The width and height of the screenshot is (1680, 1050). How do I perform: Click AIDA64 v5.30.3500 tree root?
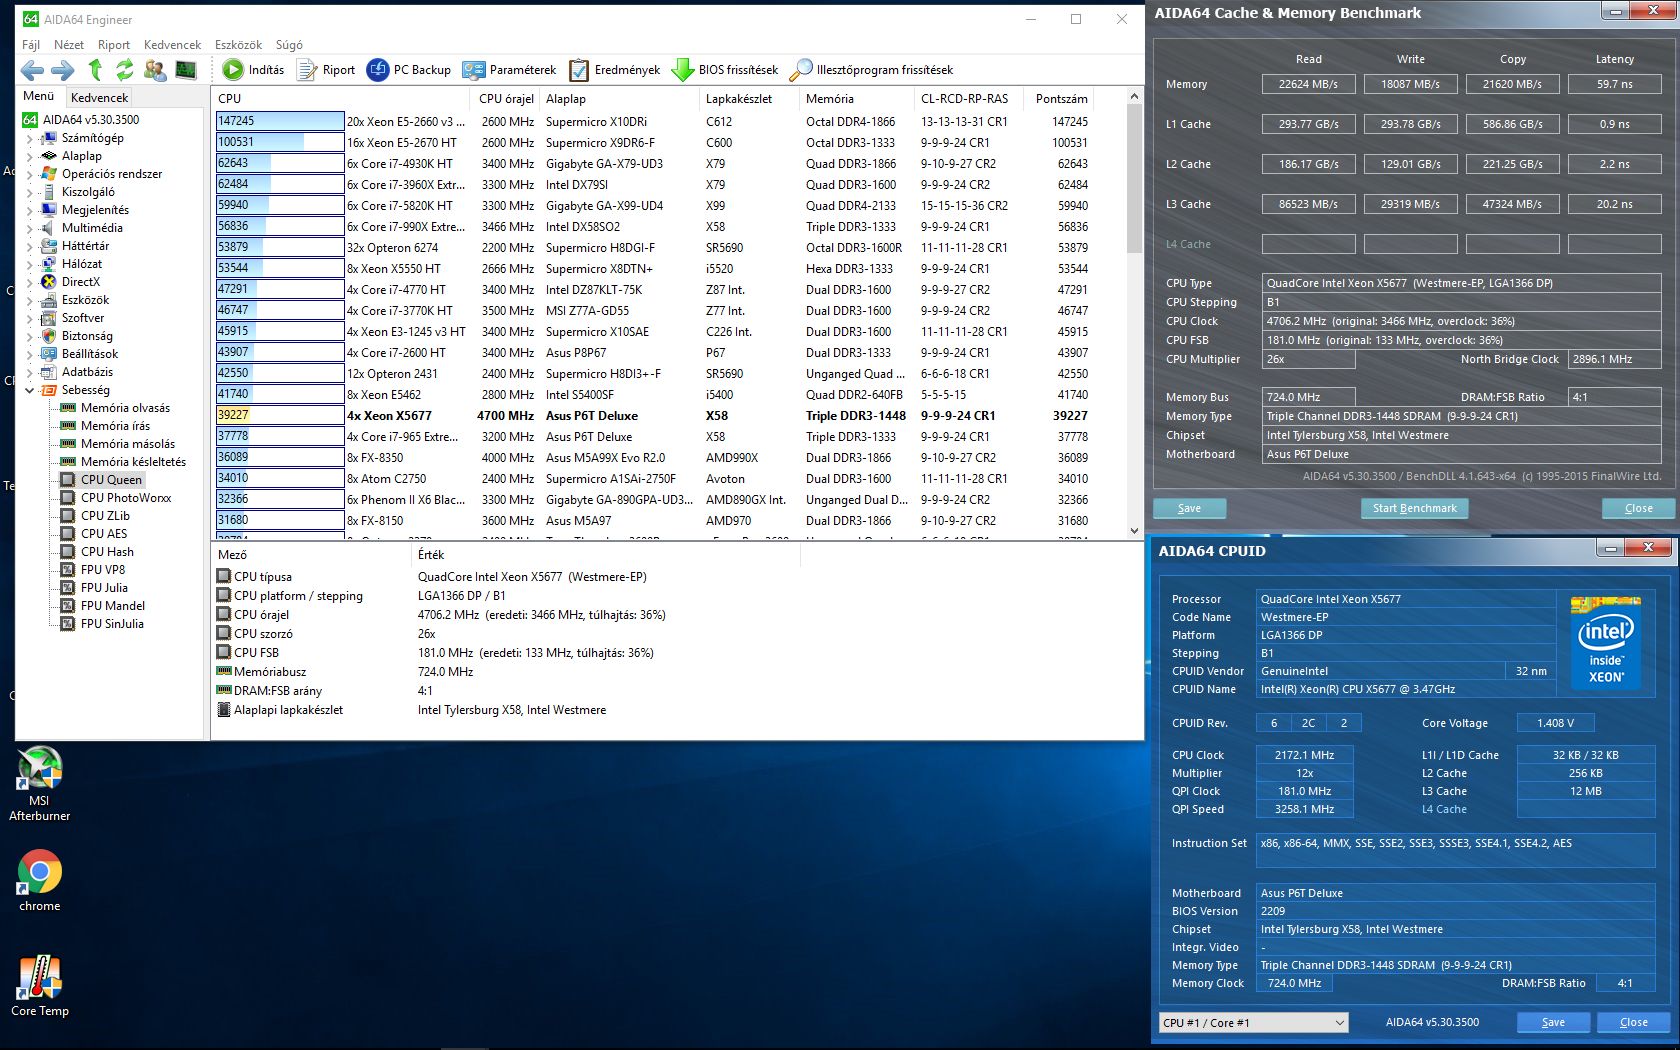(x=81, y=120)
